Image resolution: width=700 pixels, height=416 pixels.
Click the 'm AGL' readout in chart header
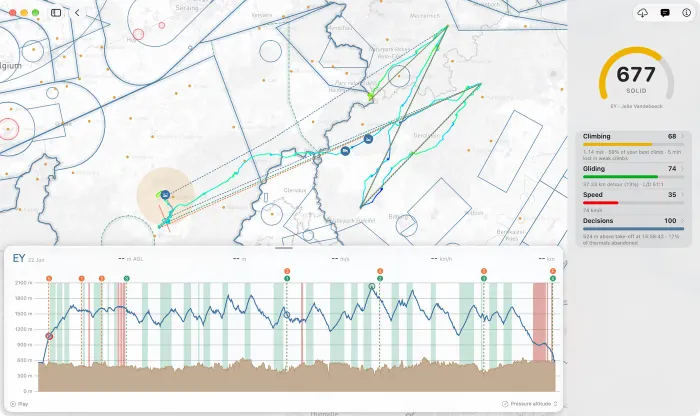[131, 259]
